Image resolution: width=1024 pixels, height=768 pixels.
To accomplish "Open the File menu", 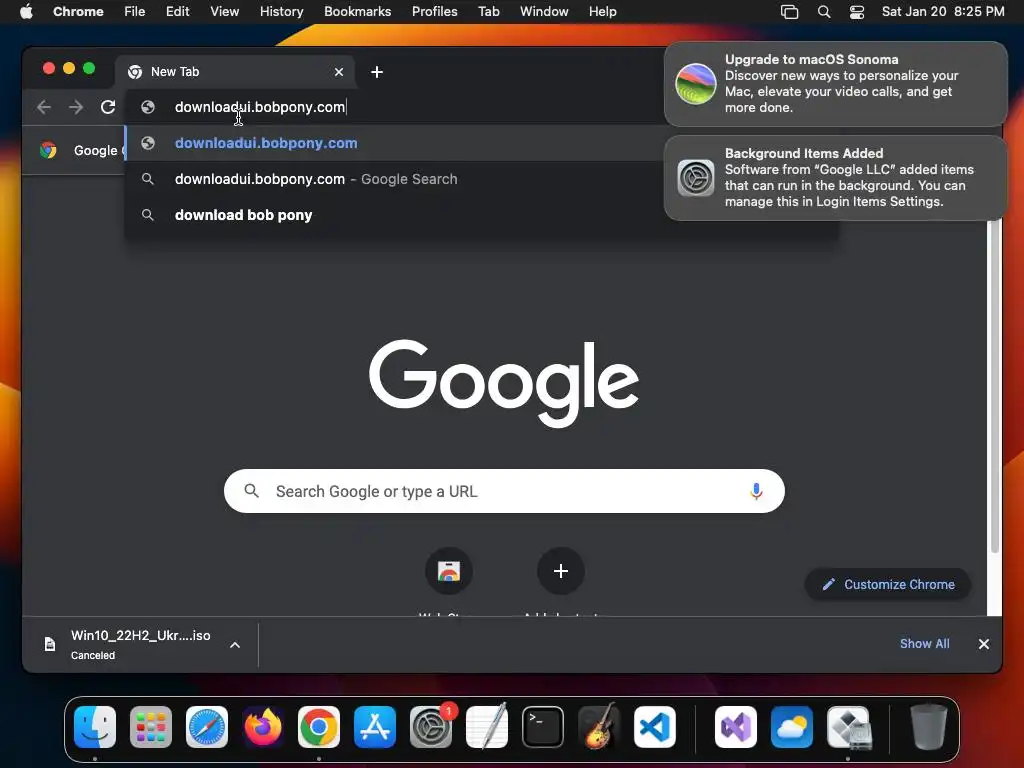I will [x=135, y=11].
